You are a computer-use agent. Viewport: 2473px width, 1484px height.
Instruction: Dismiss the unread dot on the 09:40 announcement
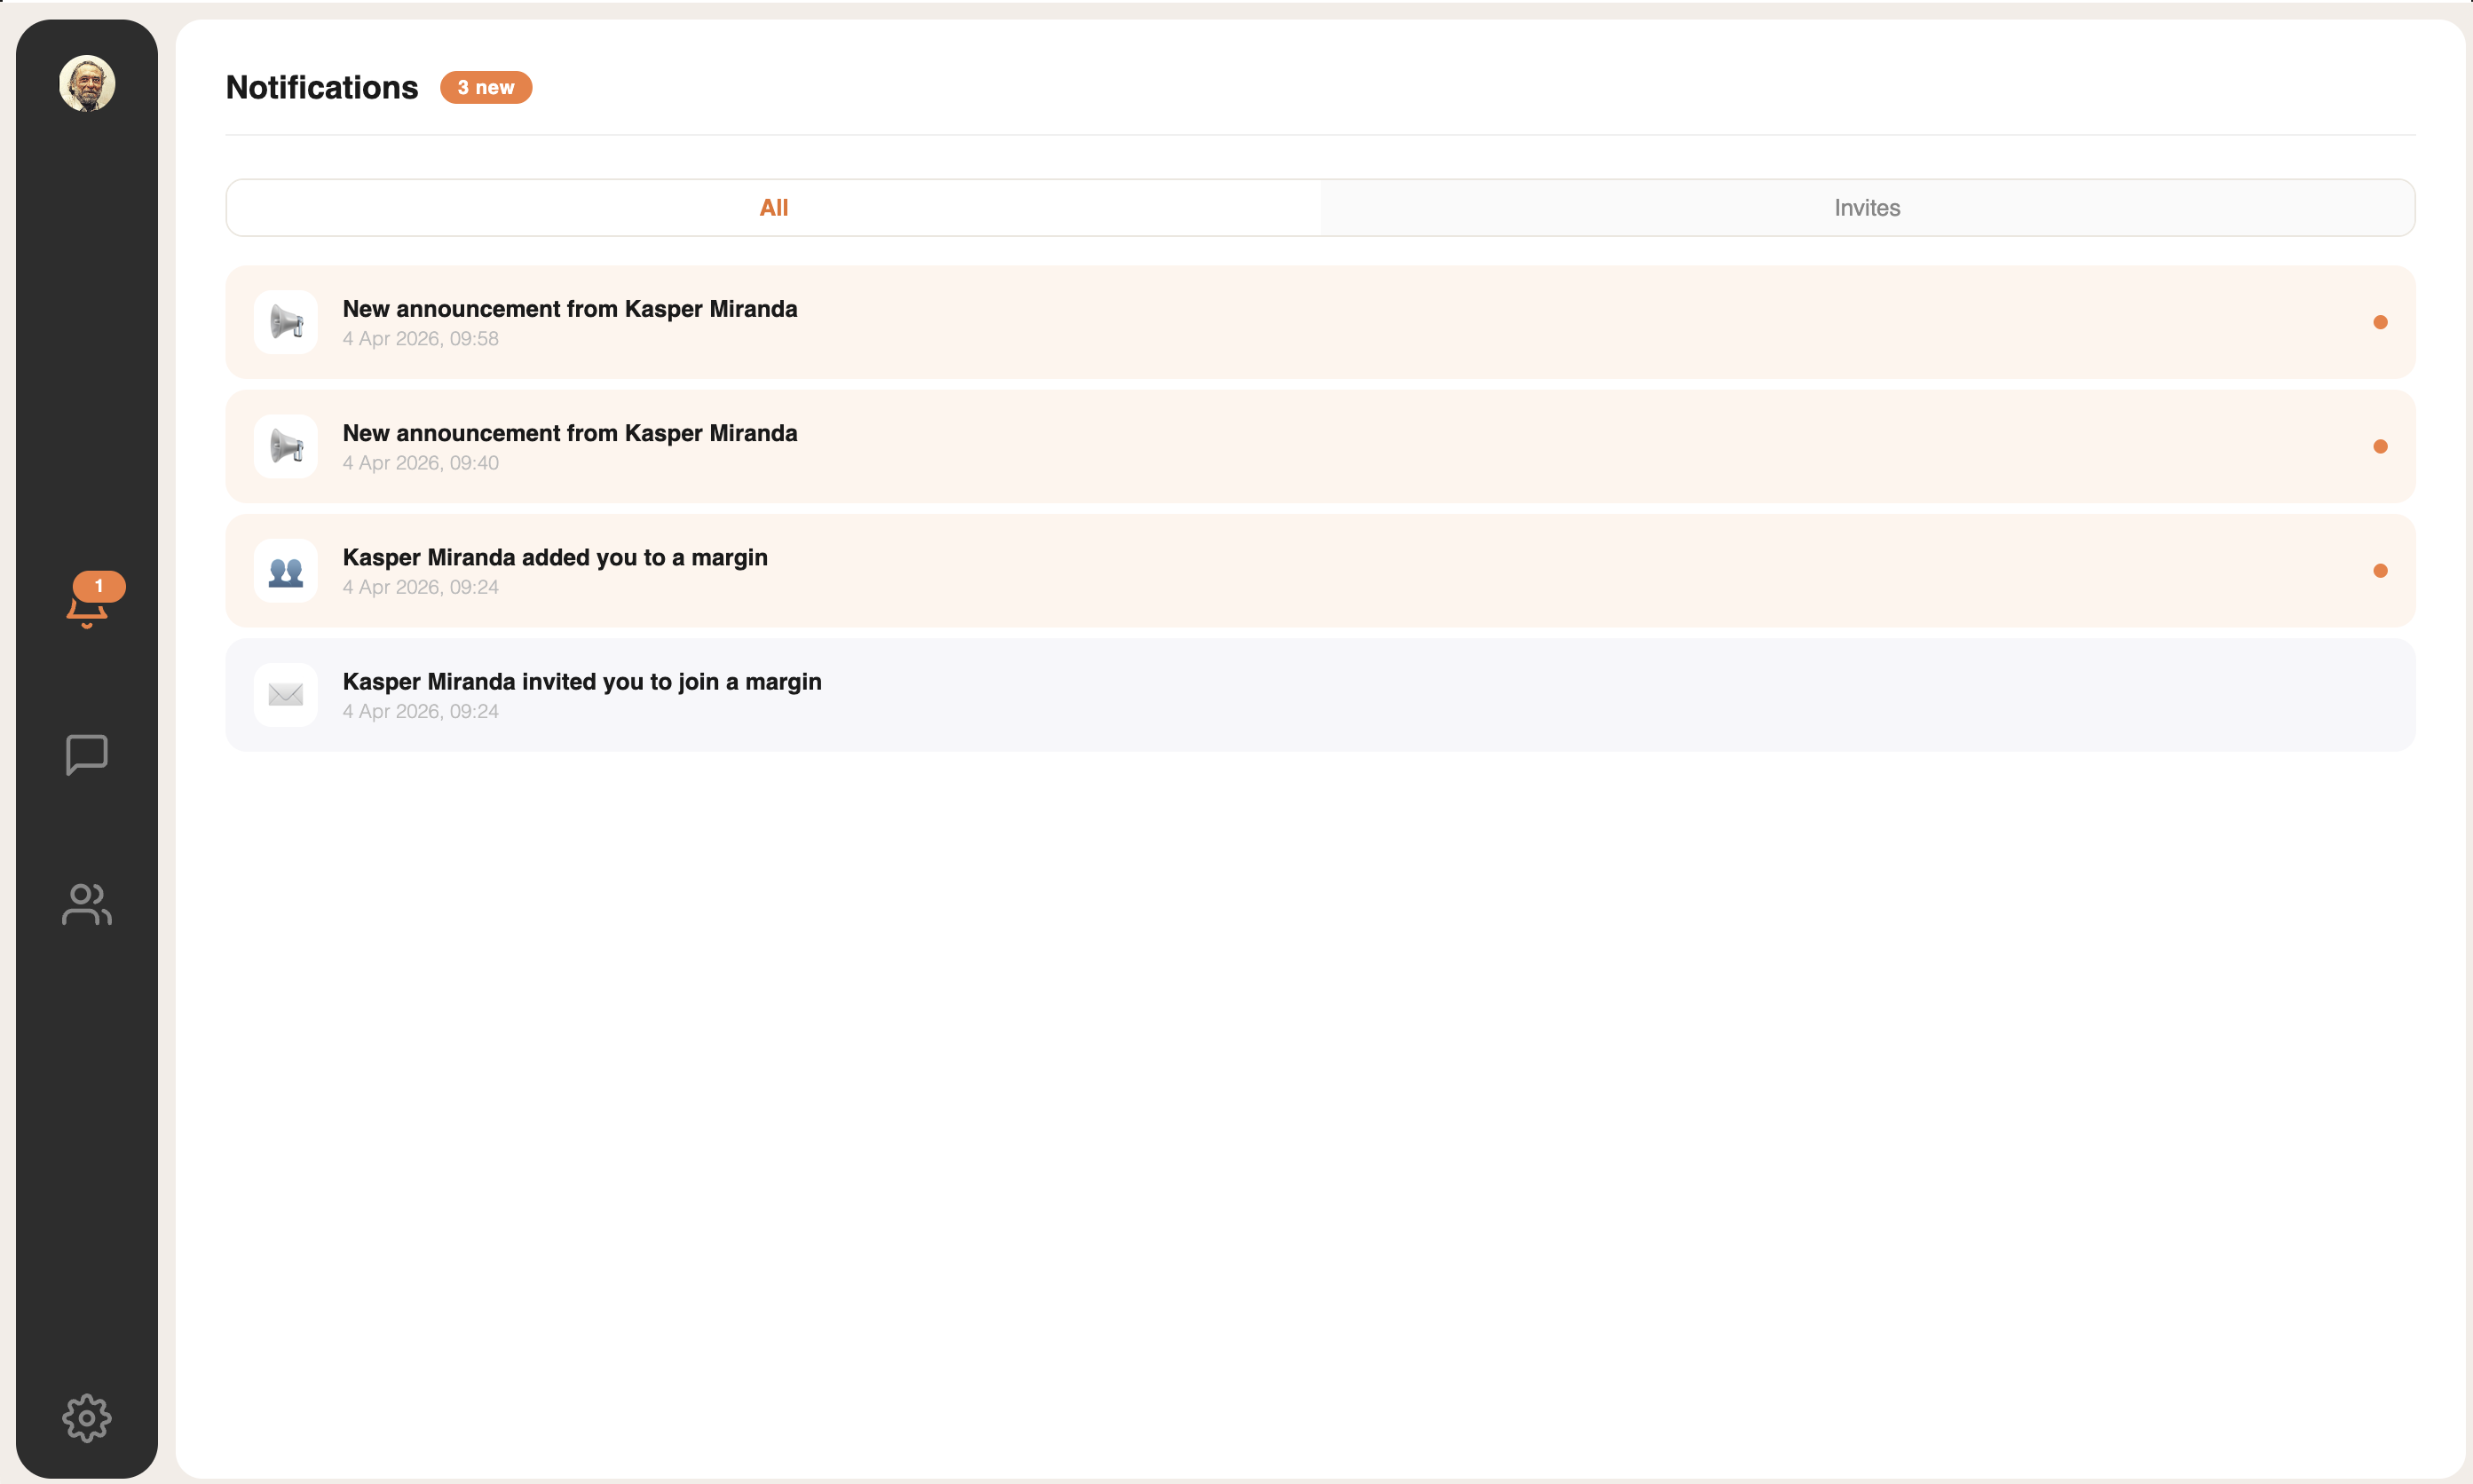point(2379,446)
